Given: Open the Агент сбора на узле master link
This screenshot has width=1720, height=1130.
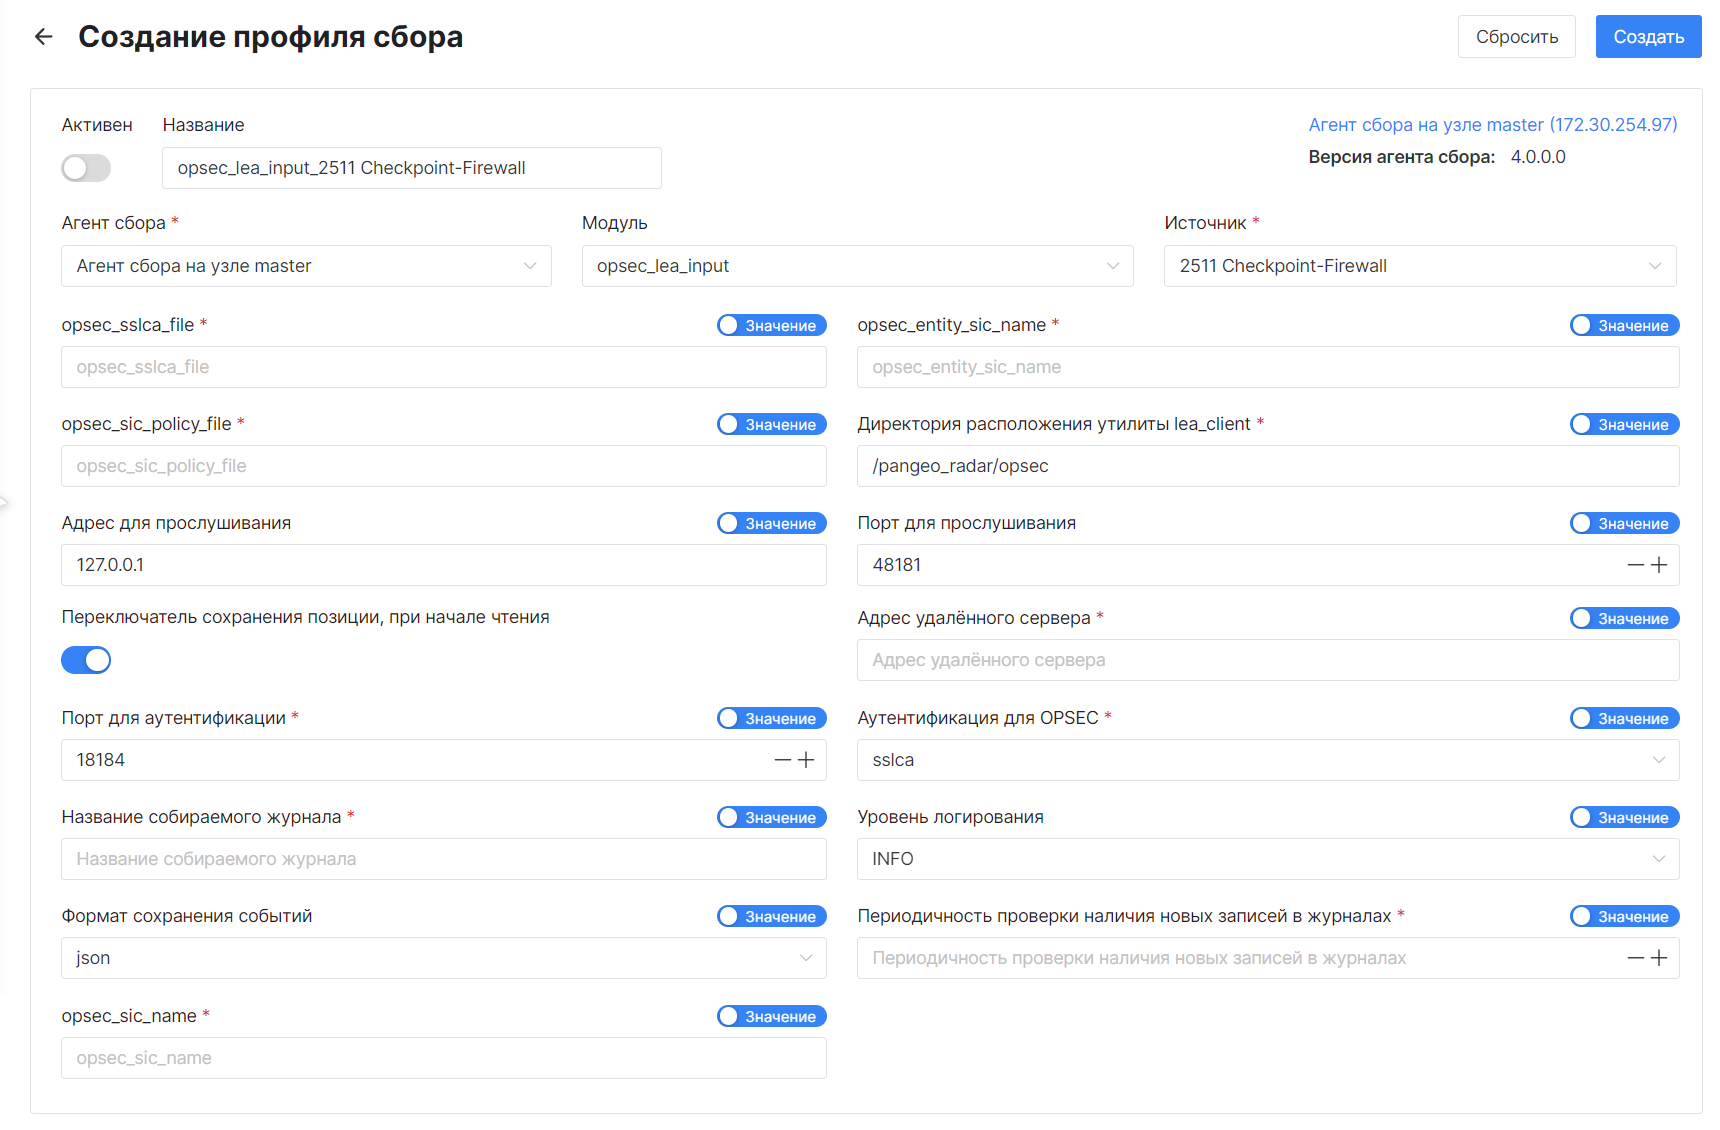Looking at the screenshot, I should click(1492, 125).
